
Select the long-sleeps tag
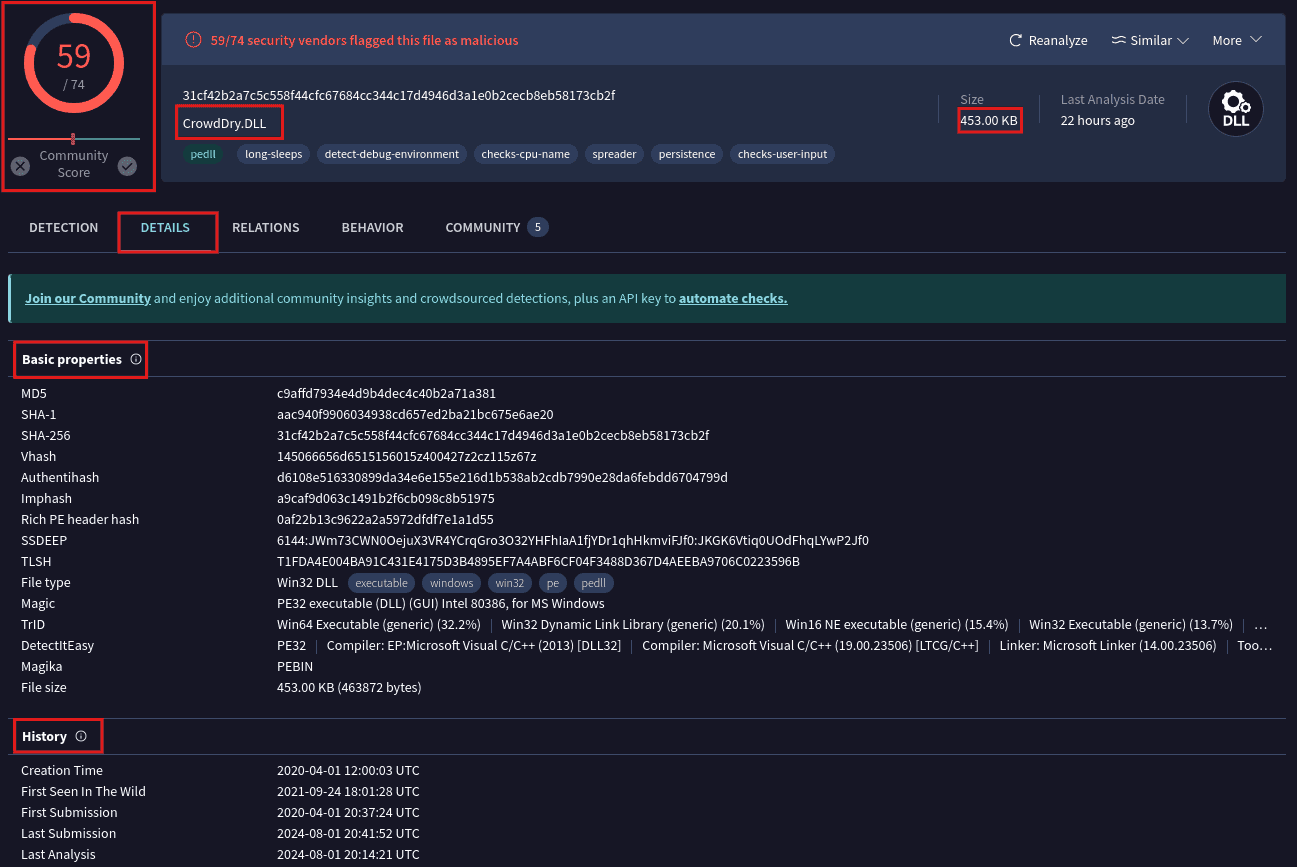274,154
